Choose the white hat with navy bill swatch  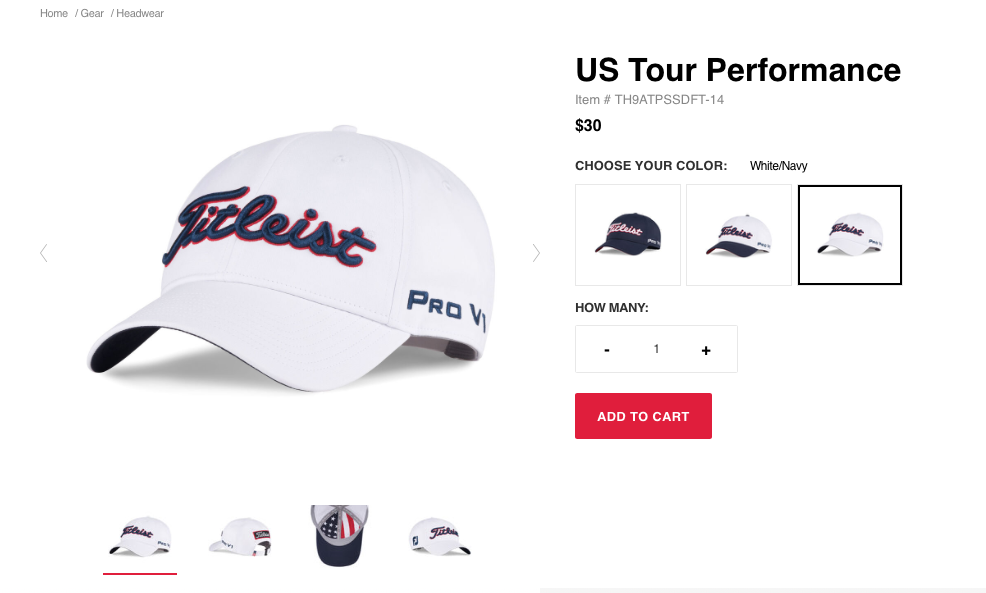pos(739,235)
